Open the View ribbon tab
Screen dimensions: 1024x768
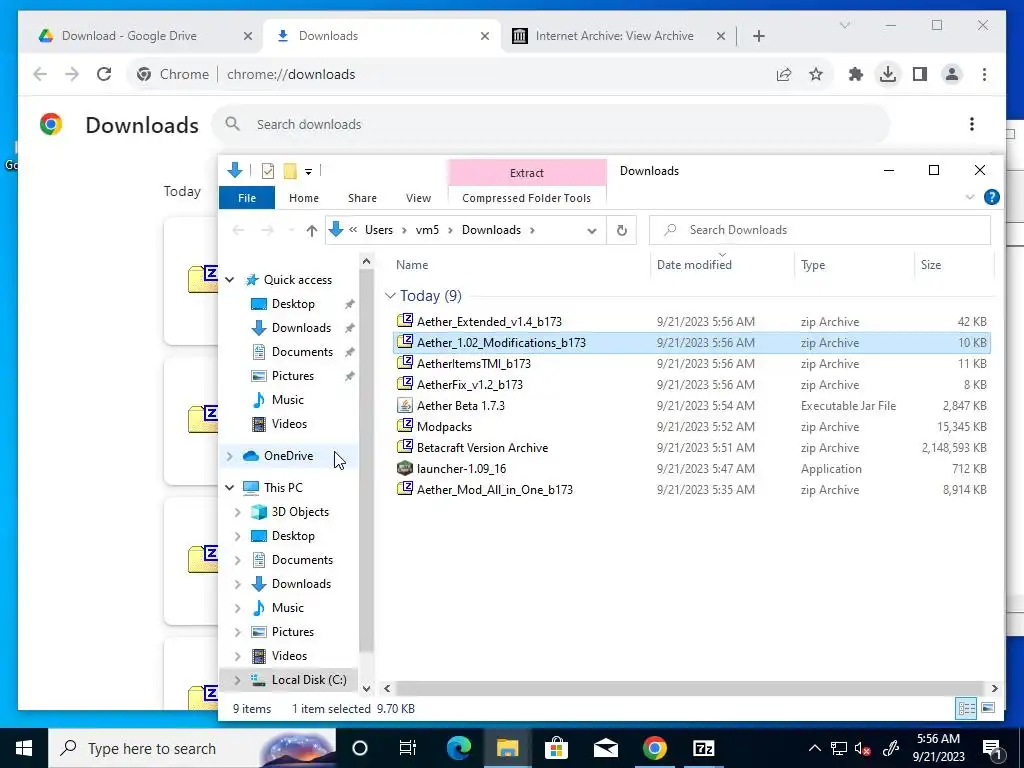[x=418, y=198]
